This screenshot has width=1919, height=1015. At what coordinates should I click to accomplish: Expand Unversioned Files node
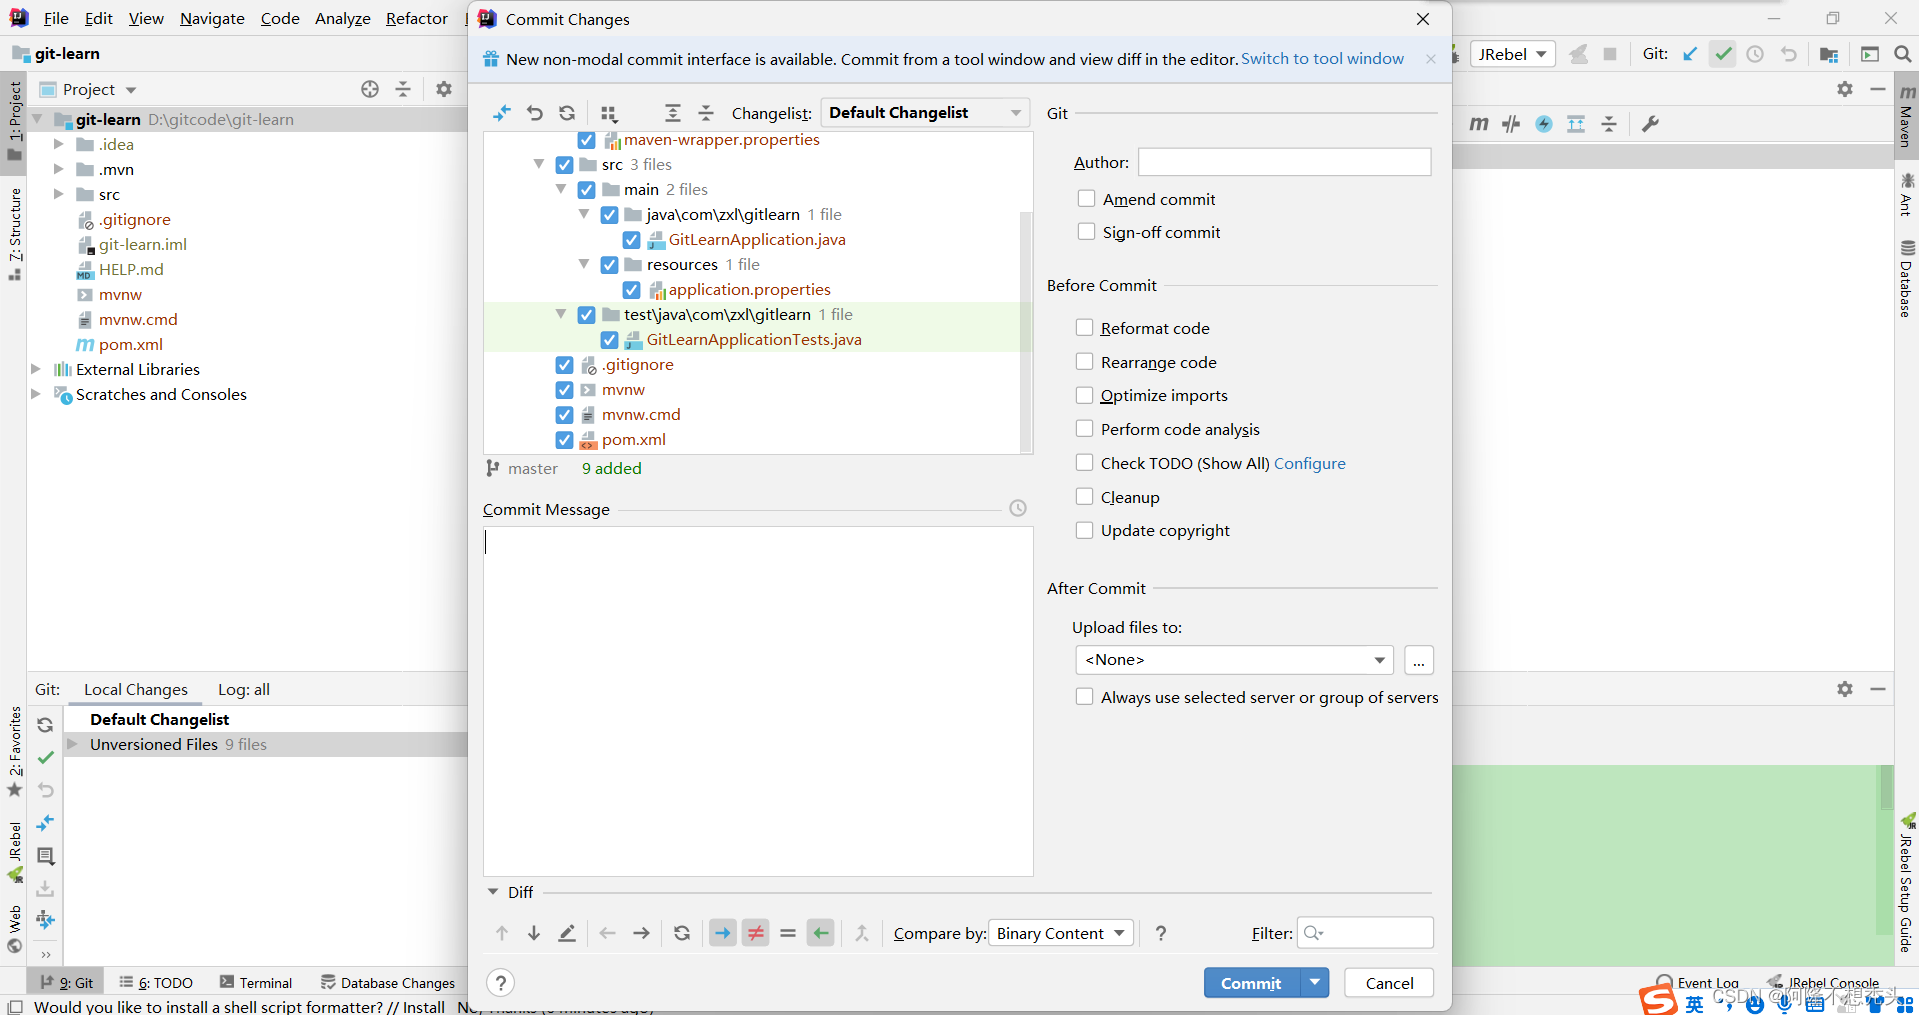click(x=72, y=744)
